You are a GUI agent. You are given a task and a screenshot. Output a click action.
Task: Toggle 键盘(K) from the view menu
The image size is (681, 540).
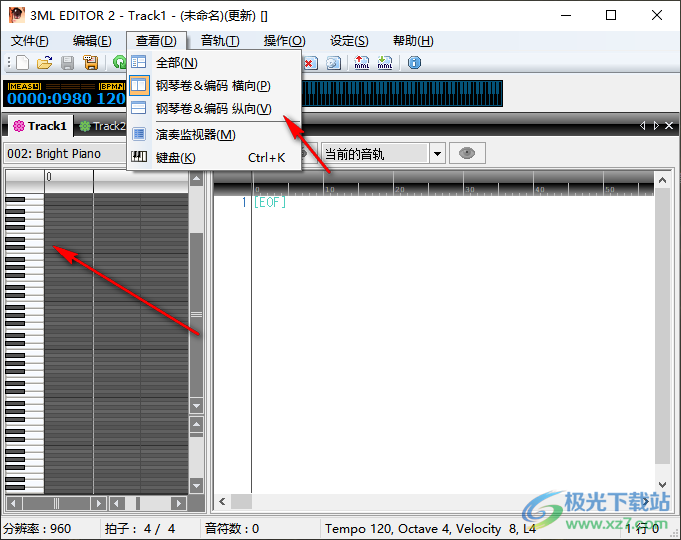click(x=214, y=157)
